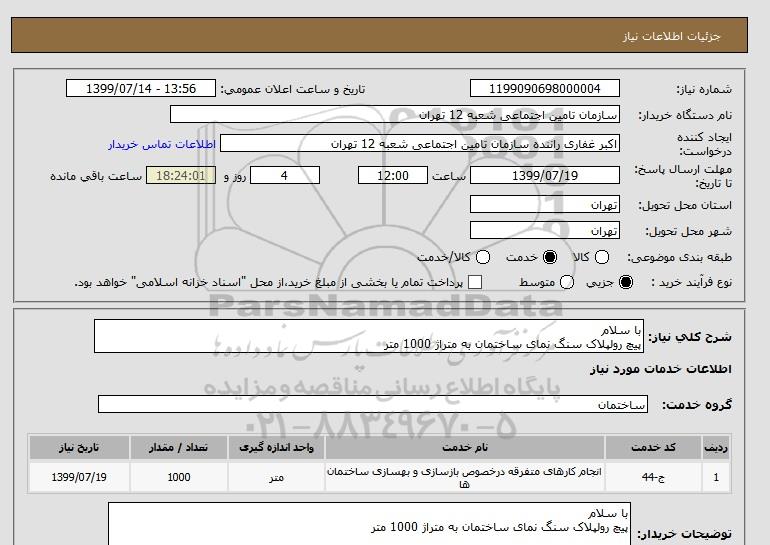The width and height of the screenshot is (770, 545).
Task: Click the remaining time field 18:24:01
Action: (181, 175)
